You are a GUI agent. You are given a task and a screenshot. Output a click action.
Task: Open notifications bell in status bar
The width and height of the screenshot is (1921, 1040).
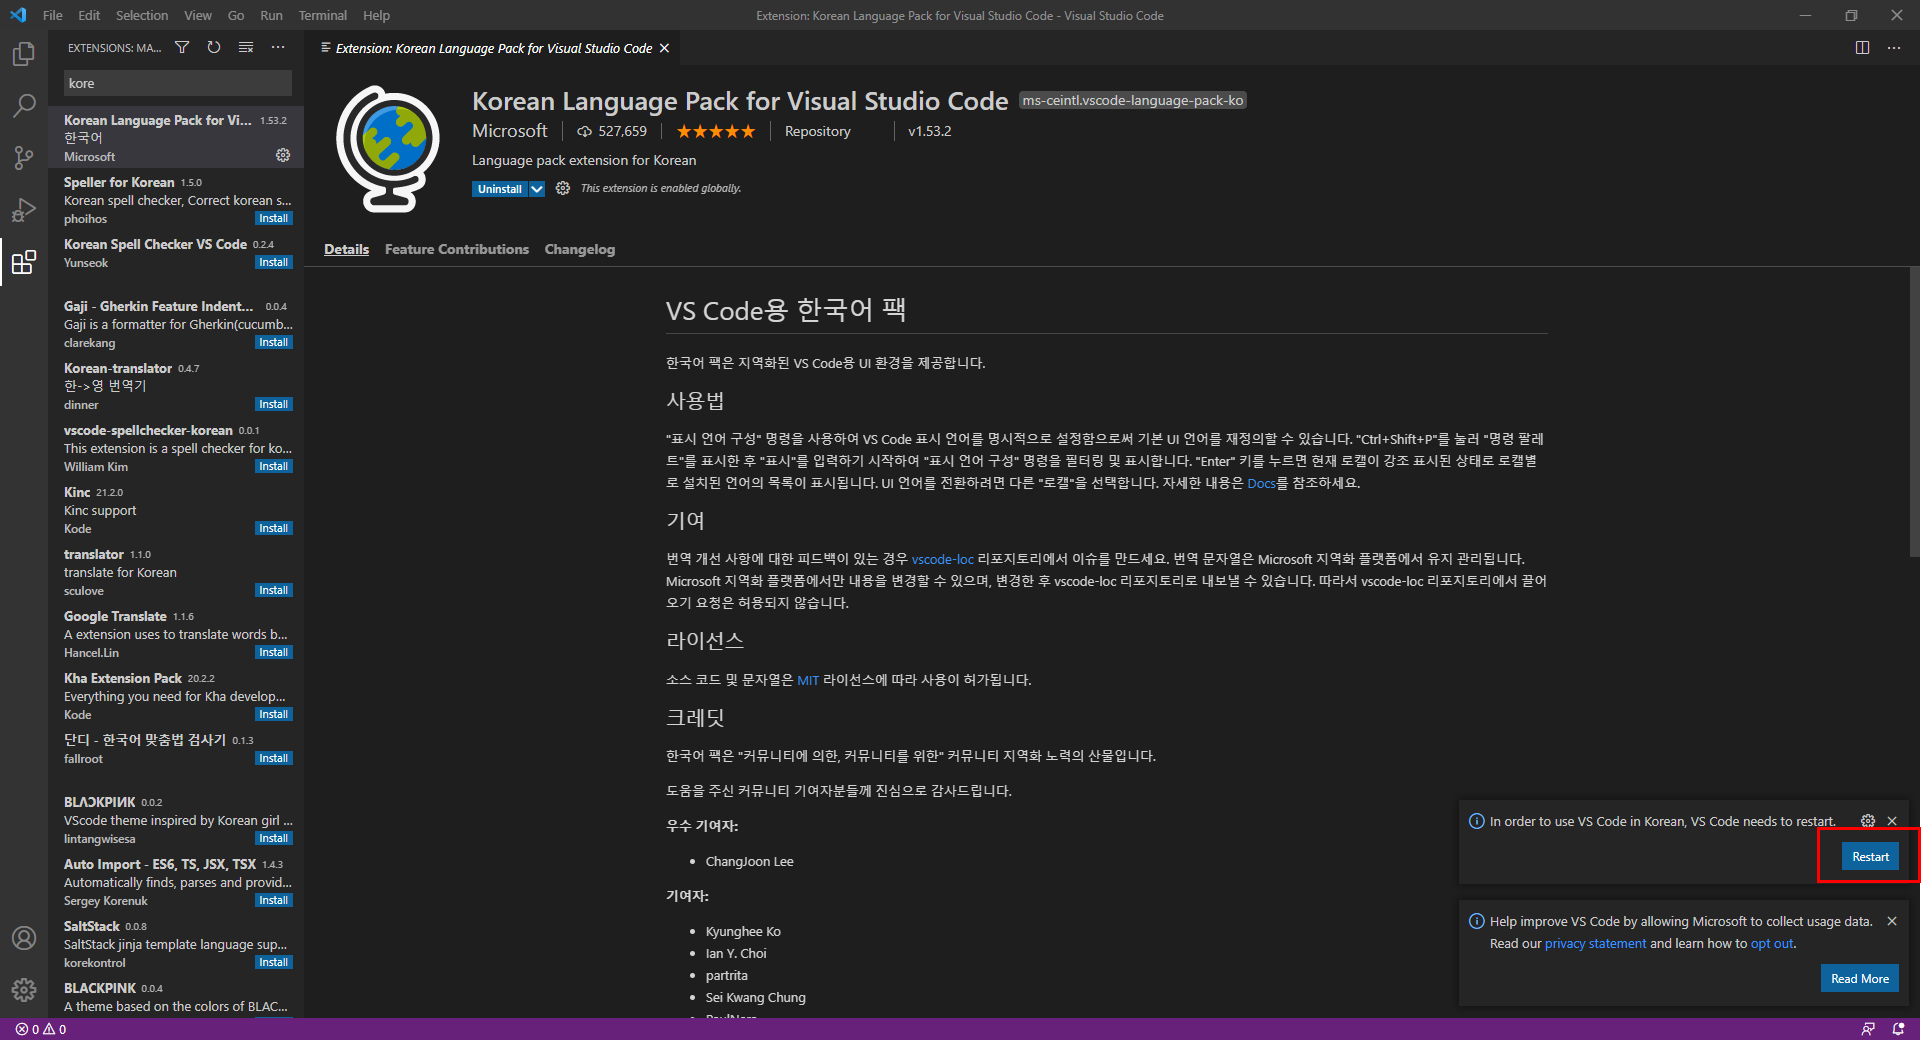tap(1898, 1029)
